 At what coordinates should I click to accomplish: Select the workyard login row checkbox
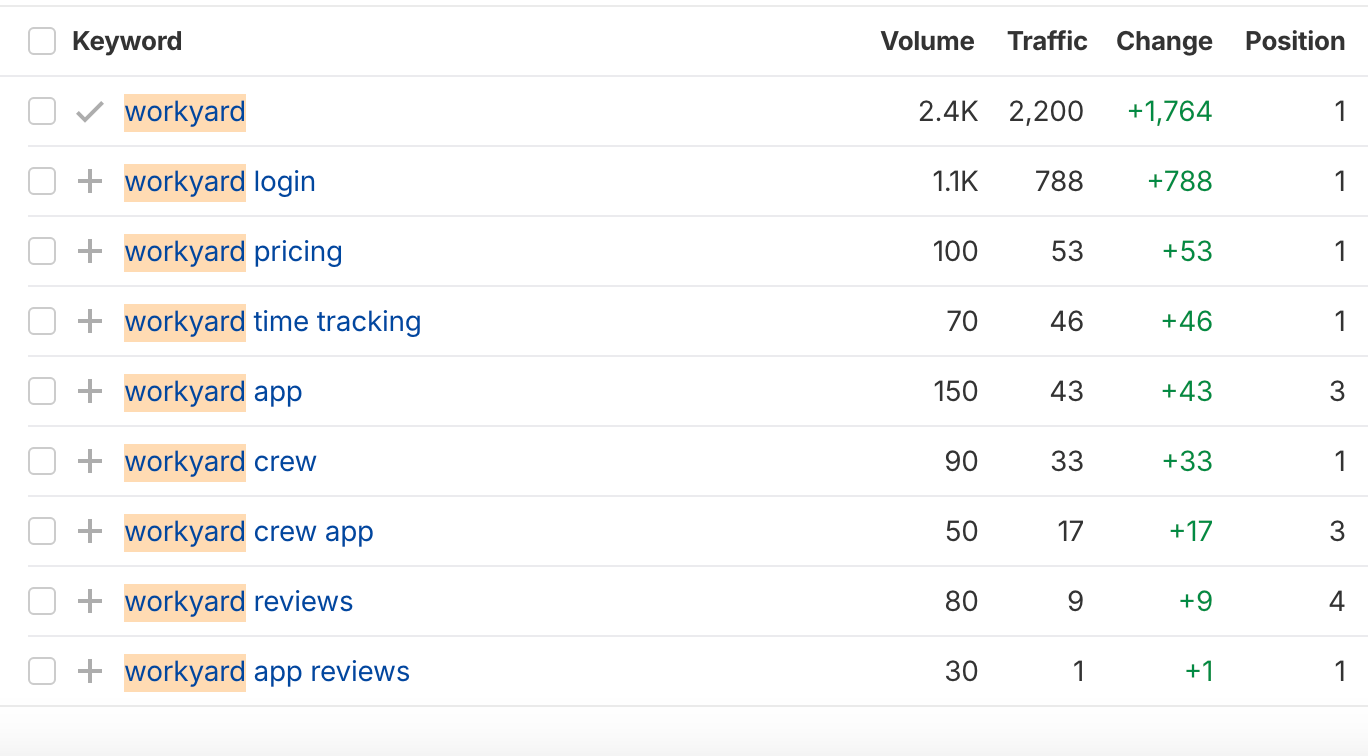42,182
